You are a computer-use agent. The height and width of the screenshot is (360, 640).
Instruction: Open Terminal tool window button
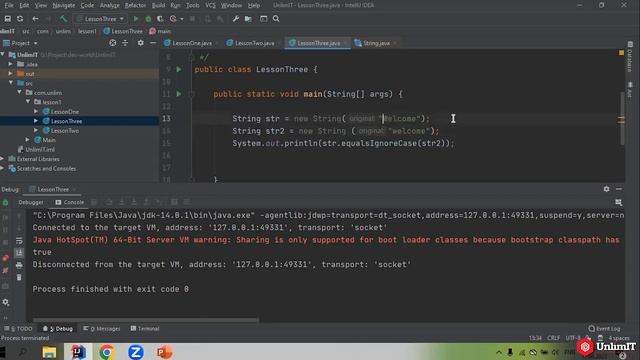pyautogui.click(x=145, y=329)
